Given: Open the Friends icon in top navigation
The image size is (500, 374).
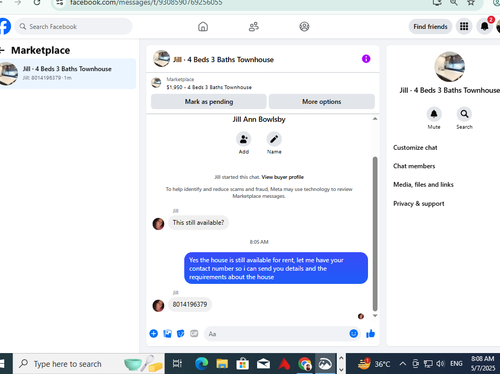Looking at the screenshot, I should 254,27.
